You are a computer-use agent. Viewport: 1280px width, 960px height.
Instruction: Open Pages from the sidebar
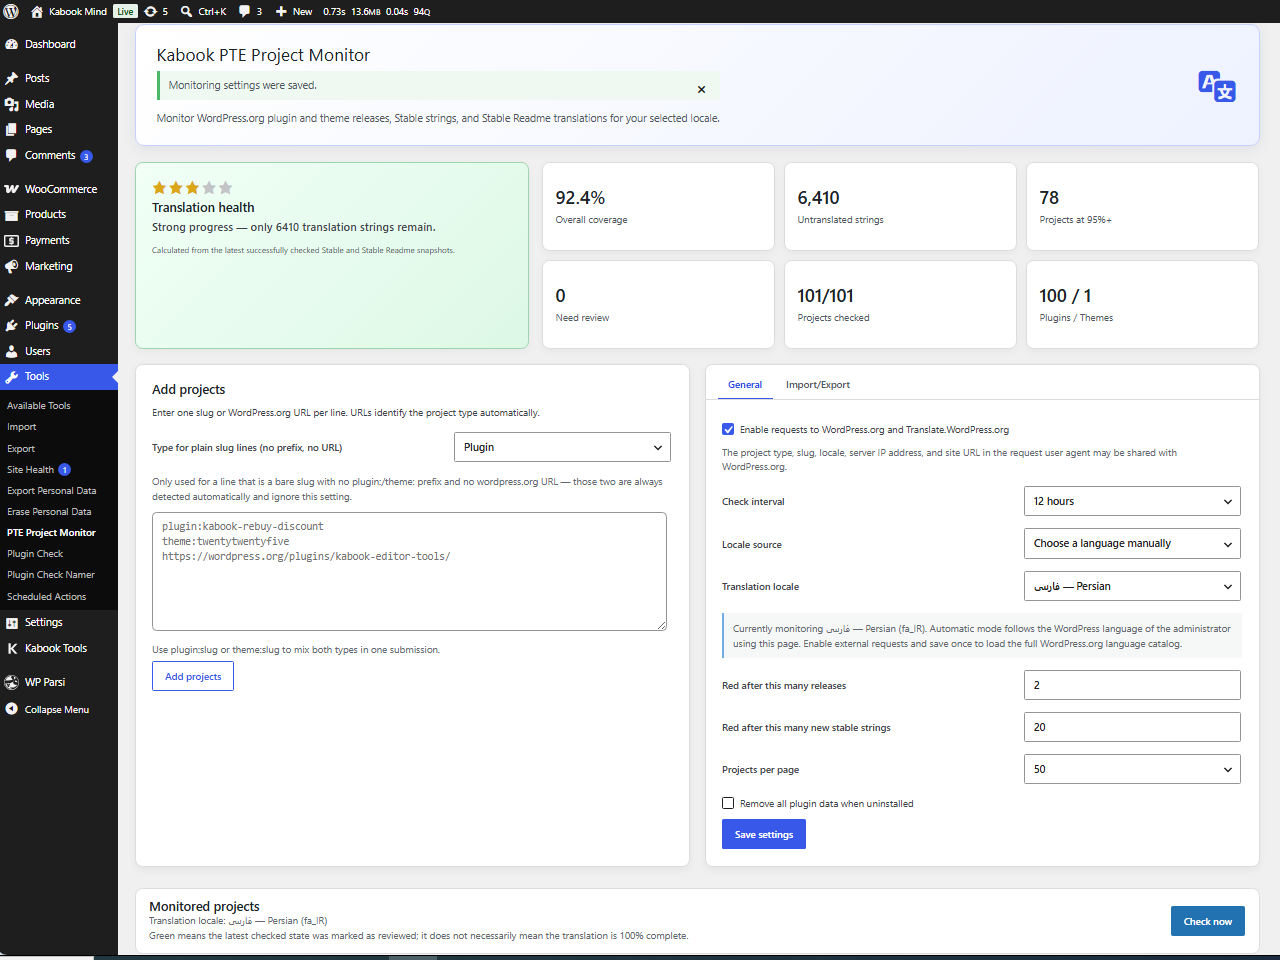pyautogui.click(x=59, y=129)
